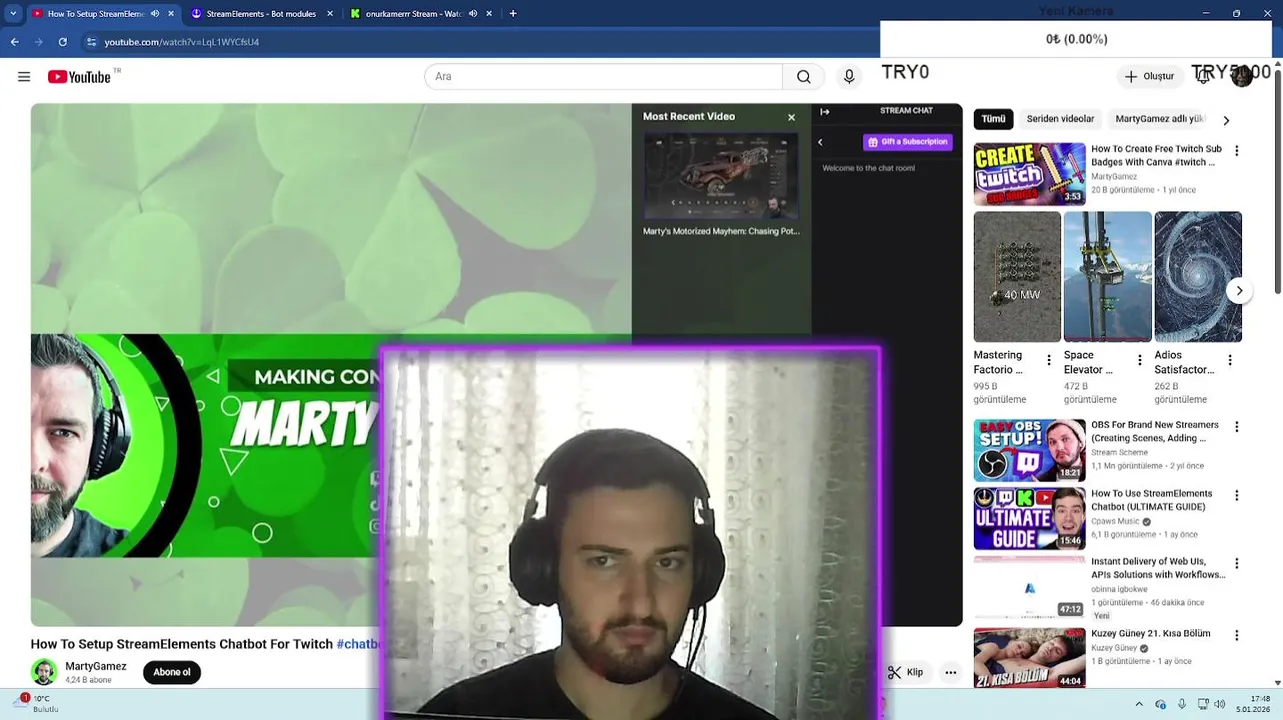1283x720 pixels.
Task: Open menu for Space Elevator short
Action: (1139, 360)
